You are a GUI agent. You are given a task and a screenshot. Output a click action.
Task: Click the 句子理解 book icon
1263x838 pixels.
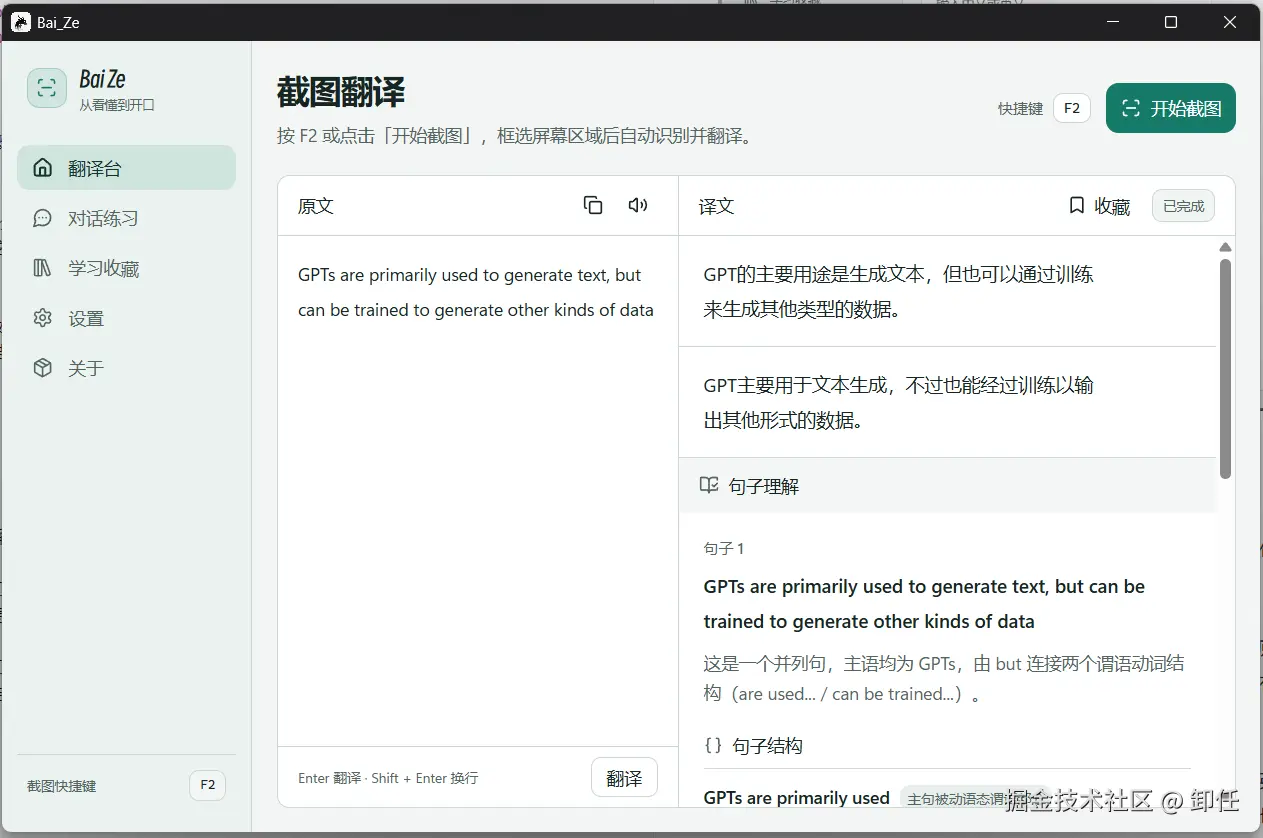pyautogui.click(x=709, y=485)
